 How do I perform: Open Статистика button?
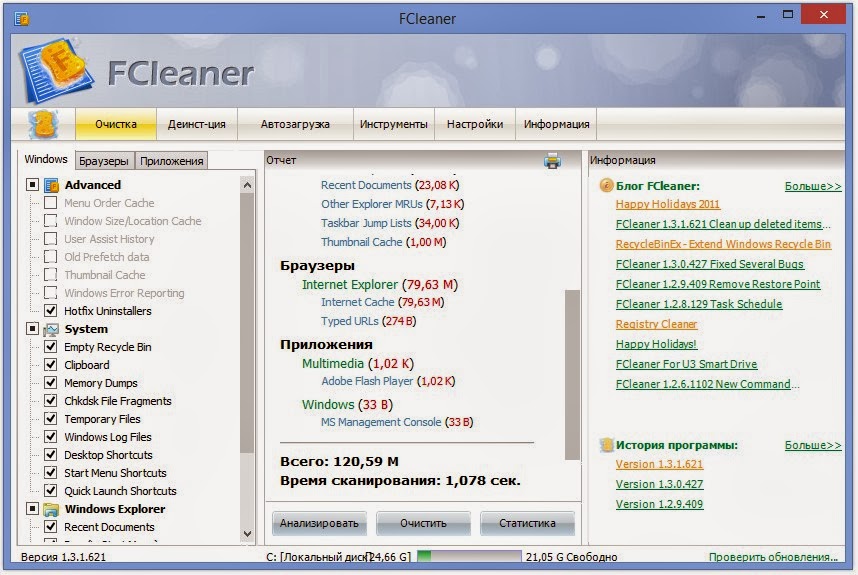(x=527, y=524)
